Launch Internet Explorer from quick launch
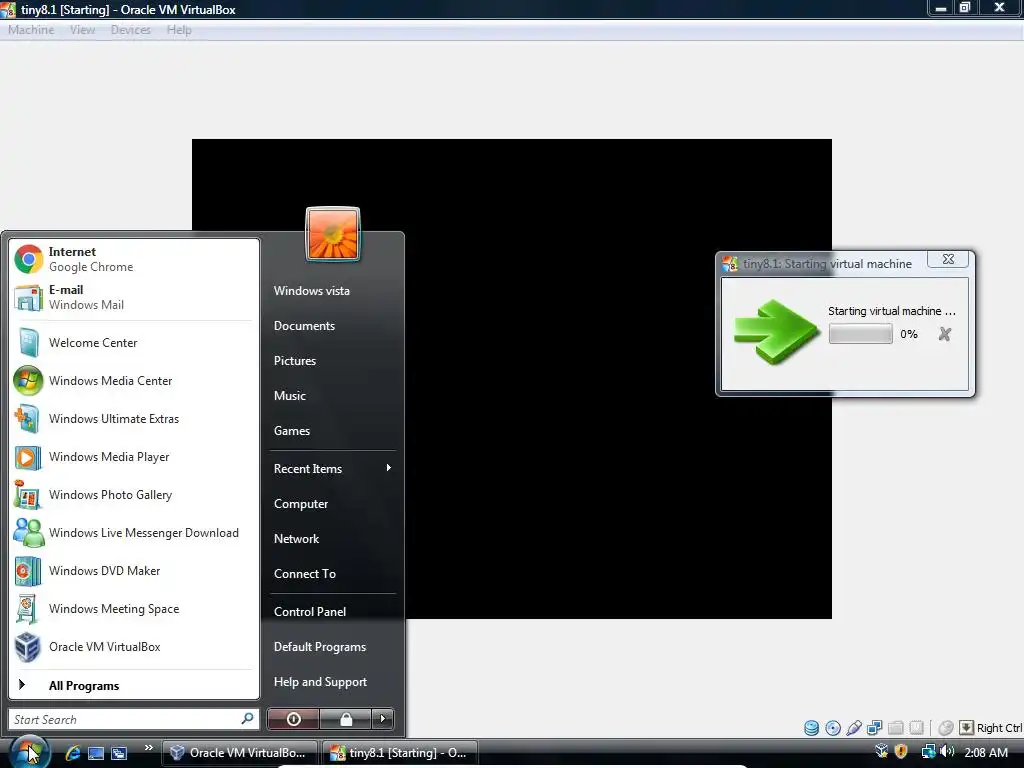Screen dimensions: 1024x768 [x=72, y=753]
